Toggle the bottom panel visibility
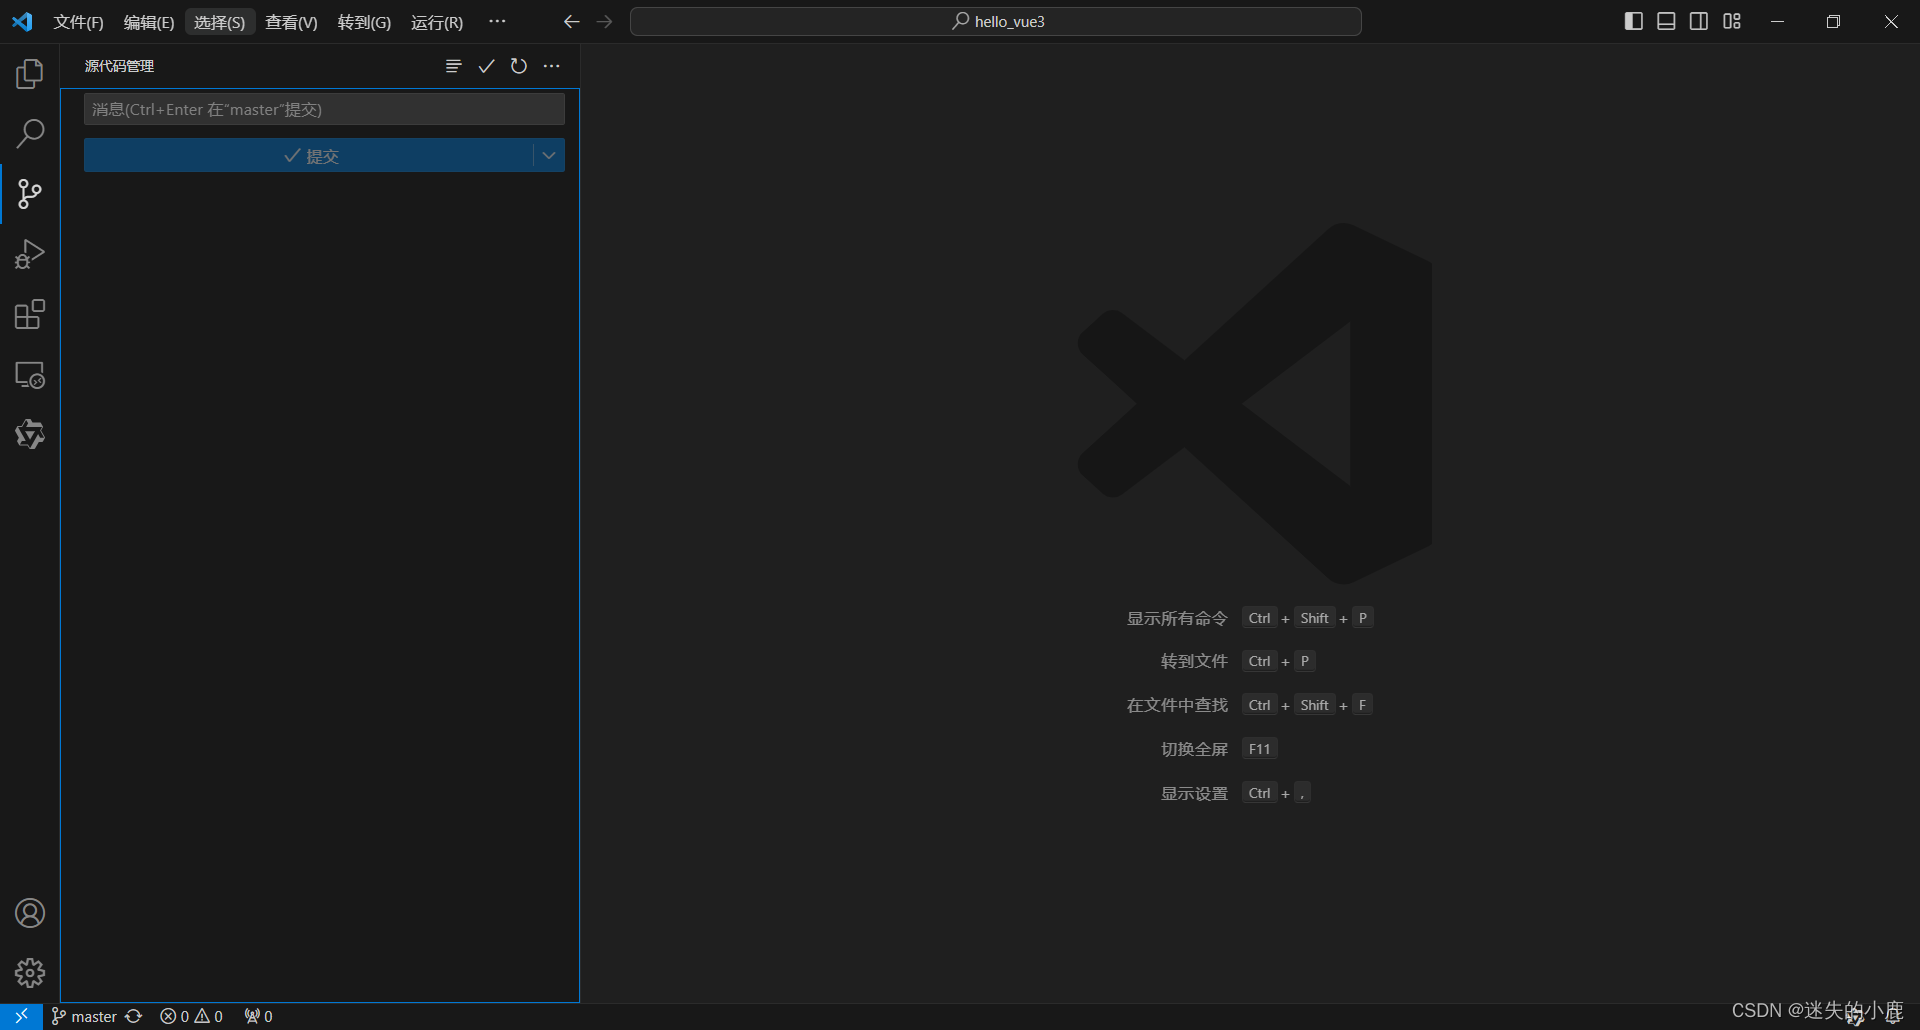This screenshot has height=1030, width=1920. [x=1666, y=22]
